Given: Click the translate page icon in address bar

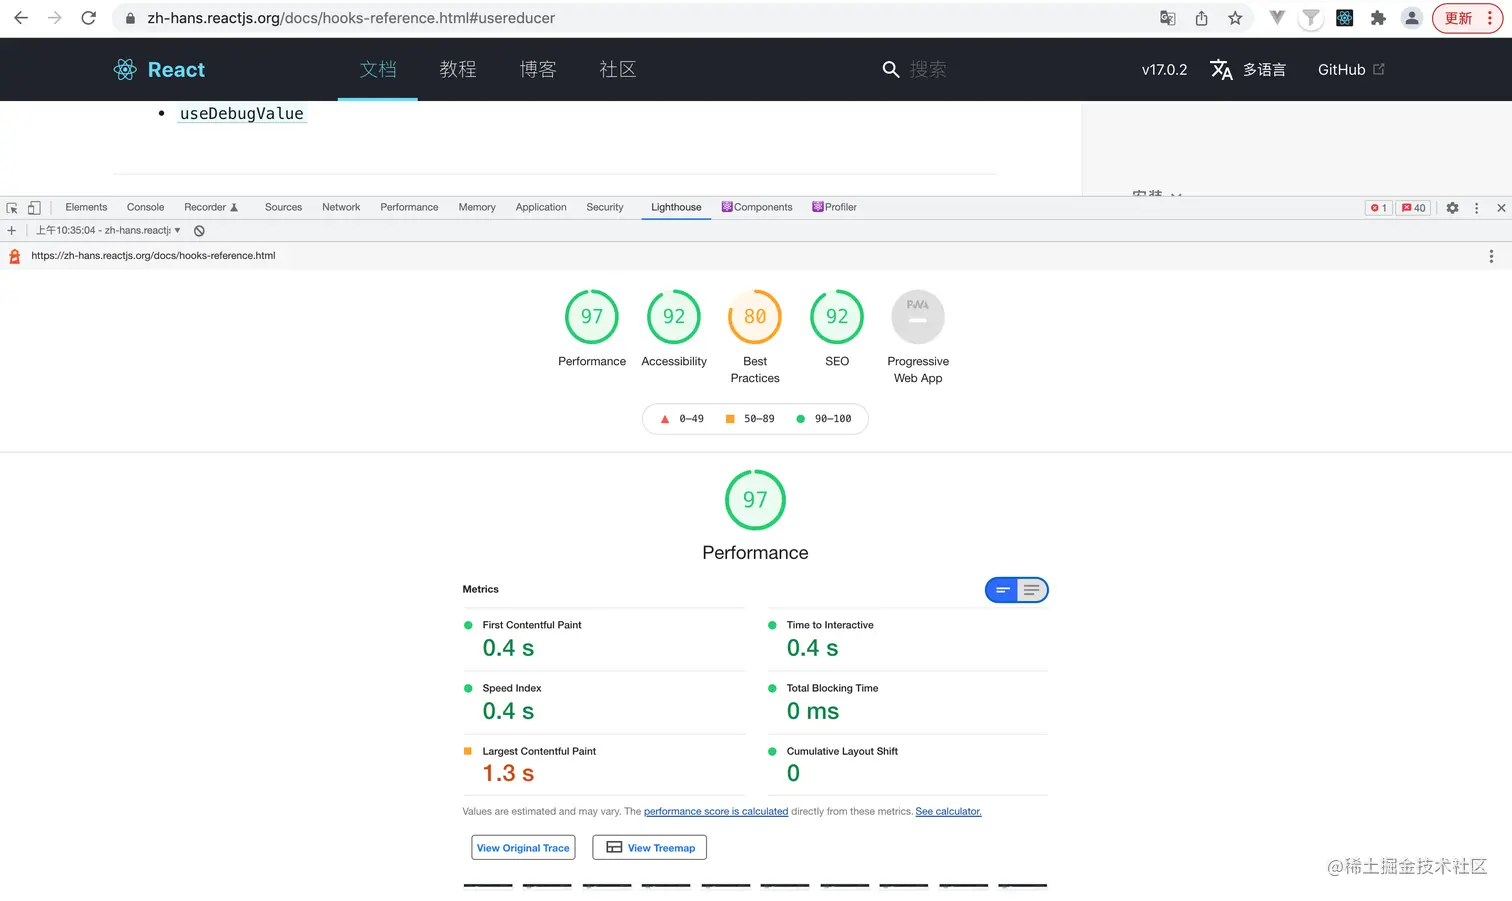Looking at the screenshot, I should (1167, 18).
